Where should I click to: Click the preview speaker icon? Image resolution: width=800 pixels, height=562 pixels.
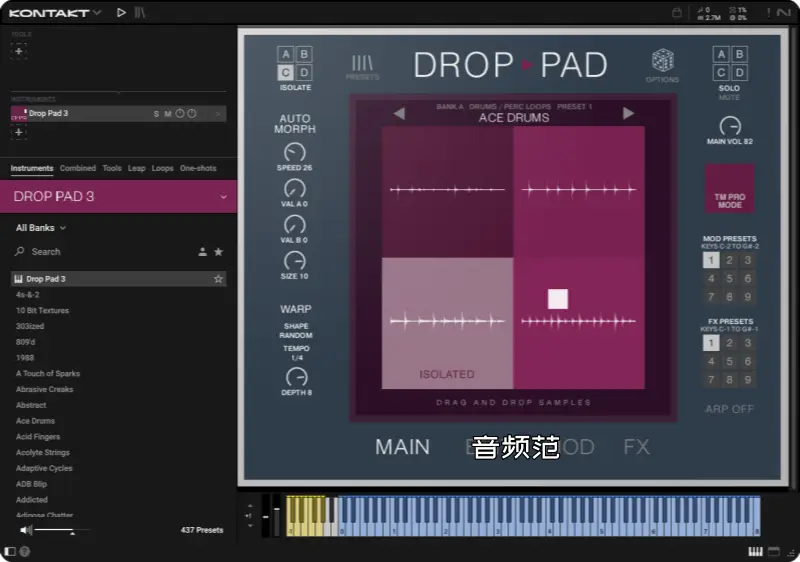pos(26,530)
